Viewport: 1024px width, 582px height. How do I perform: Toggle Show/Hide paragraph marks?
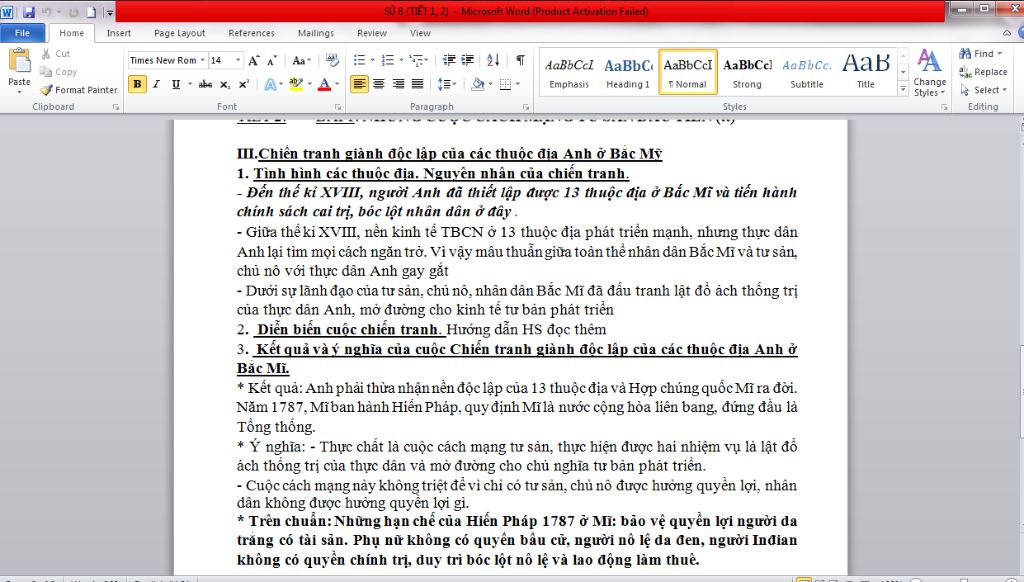(520, 60)
